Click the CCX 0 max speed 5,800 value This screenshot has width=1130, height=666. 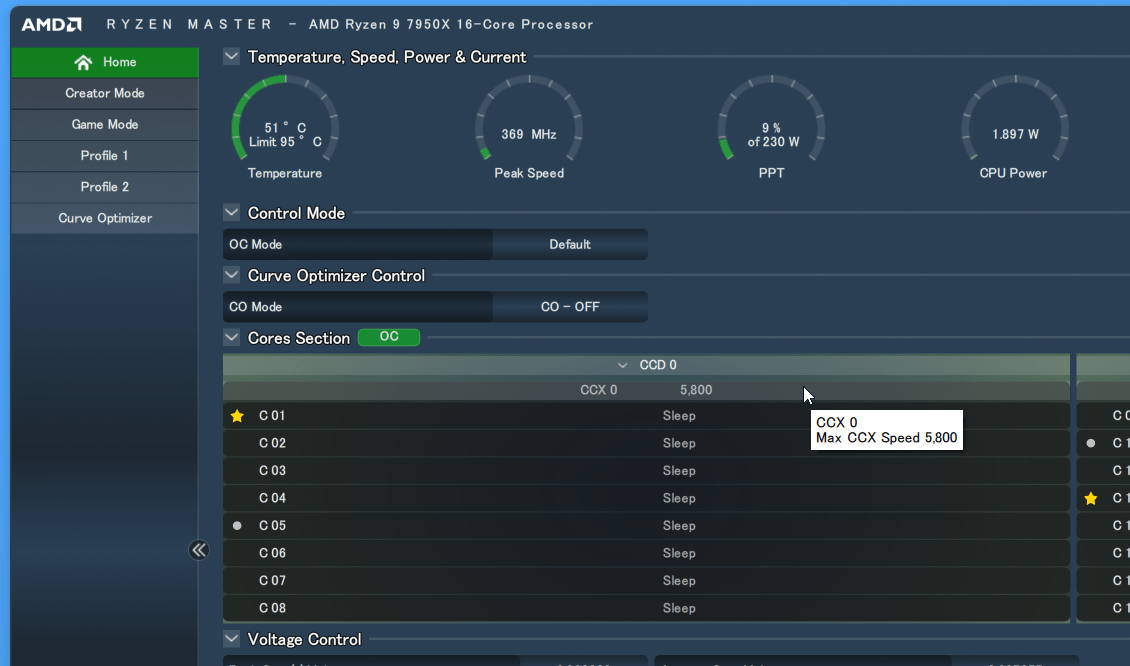tap(696, 390)
